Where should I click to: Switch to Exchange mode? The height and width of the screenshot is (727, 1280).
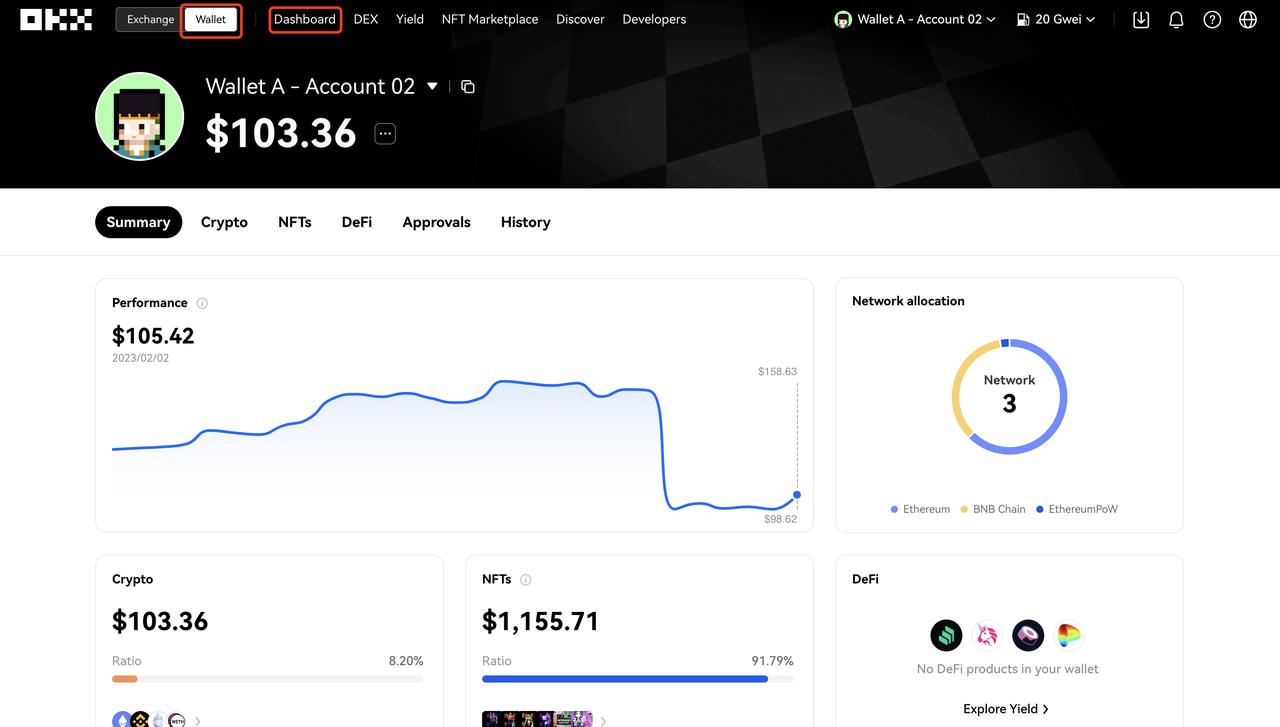150,19
